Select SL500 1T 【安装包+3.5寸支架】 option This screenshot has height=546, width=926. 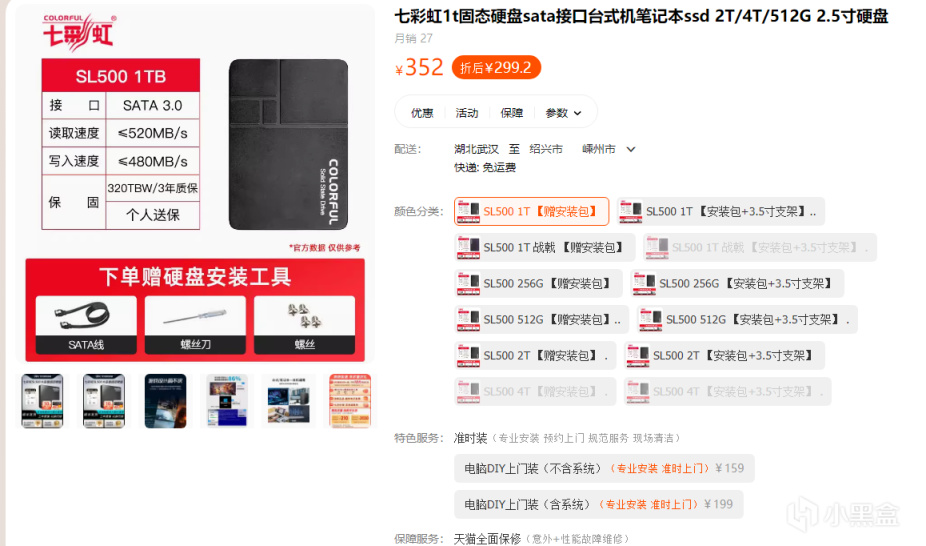pos(720,211)
